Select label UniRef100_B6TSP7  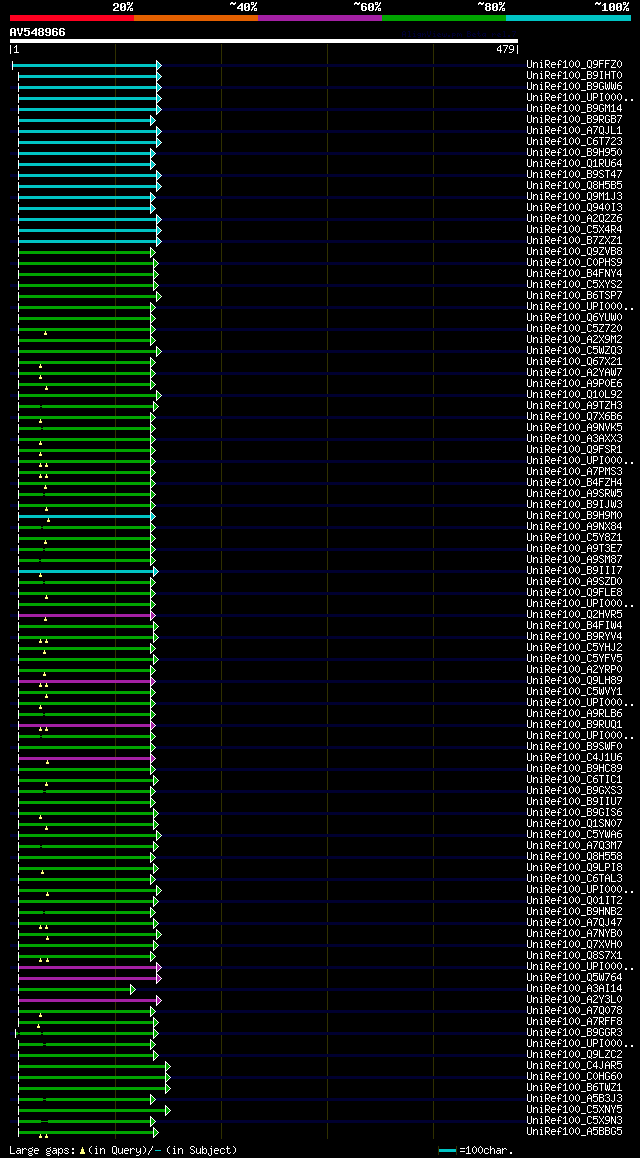(574, 296)
